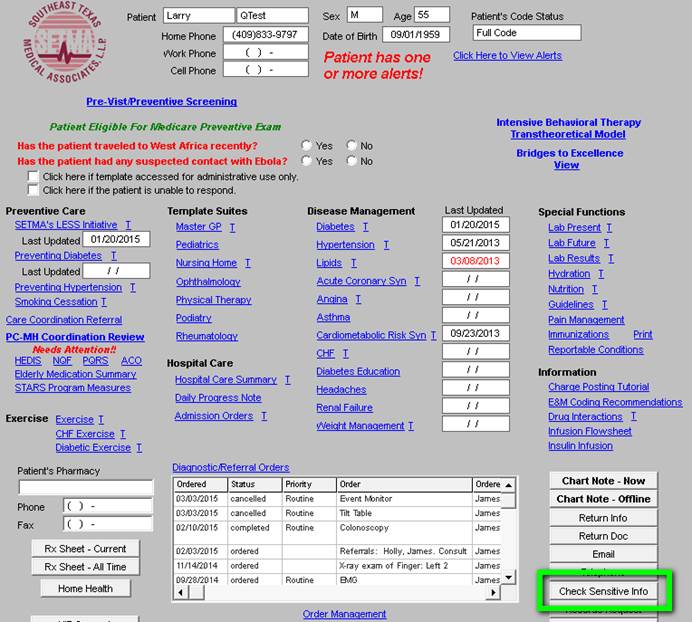Open the Pediatrics template
692x622 pixels.
[x=197, y=245]
